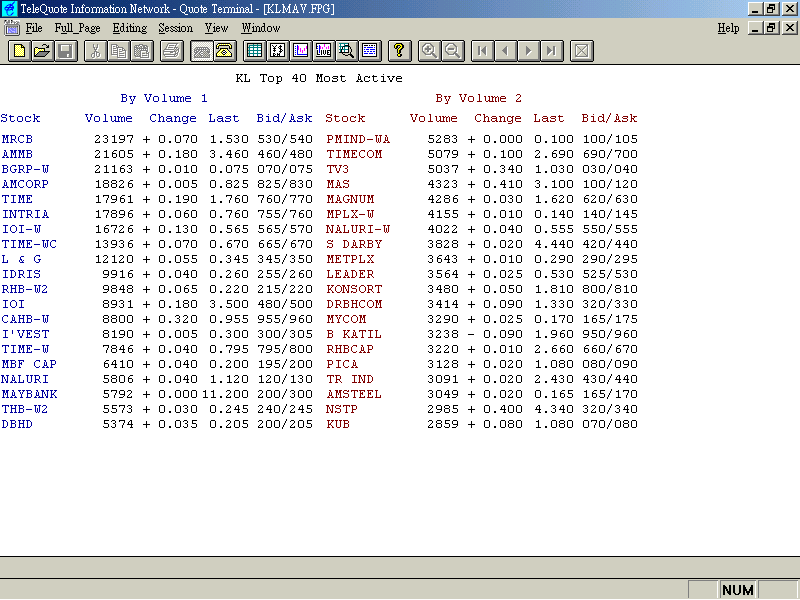The height and width of the screenshot is (600, 800).
Task: Open the green quote grid icon
Action: click(254, 51)
